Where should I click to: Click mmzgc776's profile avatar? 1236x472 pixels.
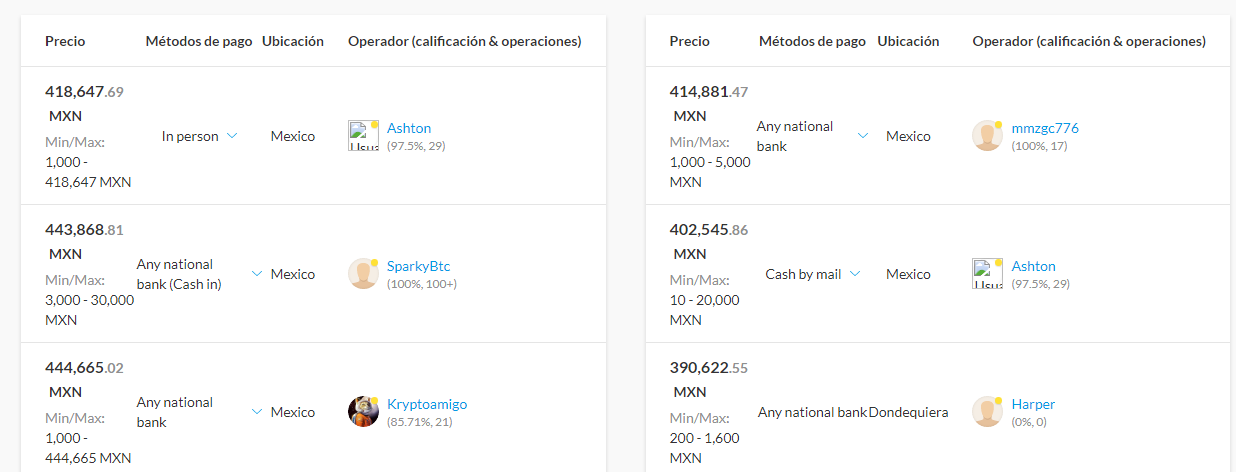click(x=987, y=136)
